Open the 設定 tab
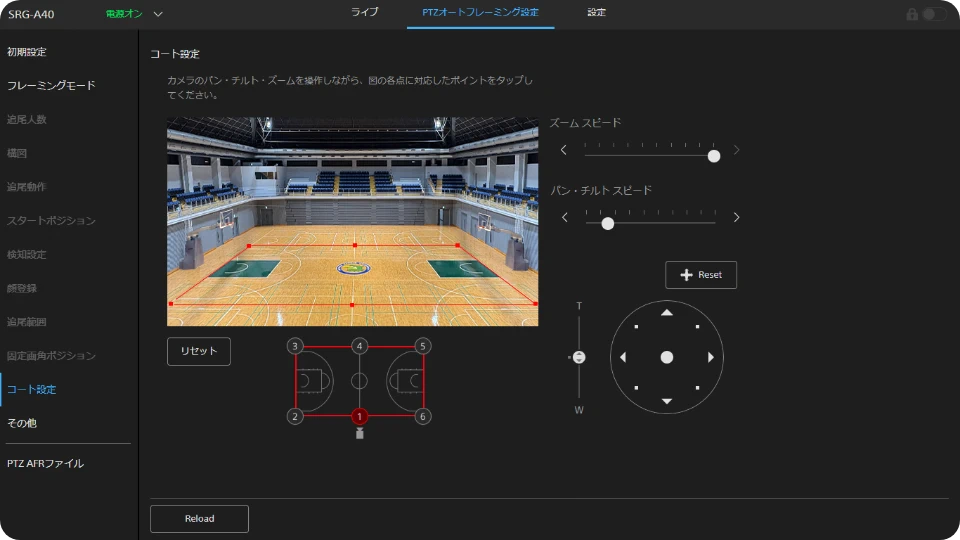The height and width of the screenshot is (540, 960). 596,13
